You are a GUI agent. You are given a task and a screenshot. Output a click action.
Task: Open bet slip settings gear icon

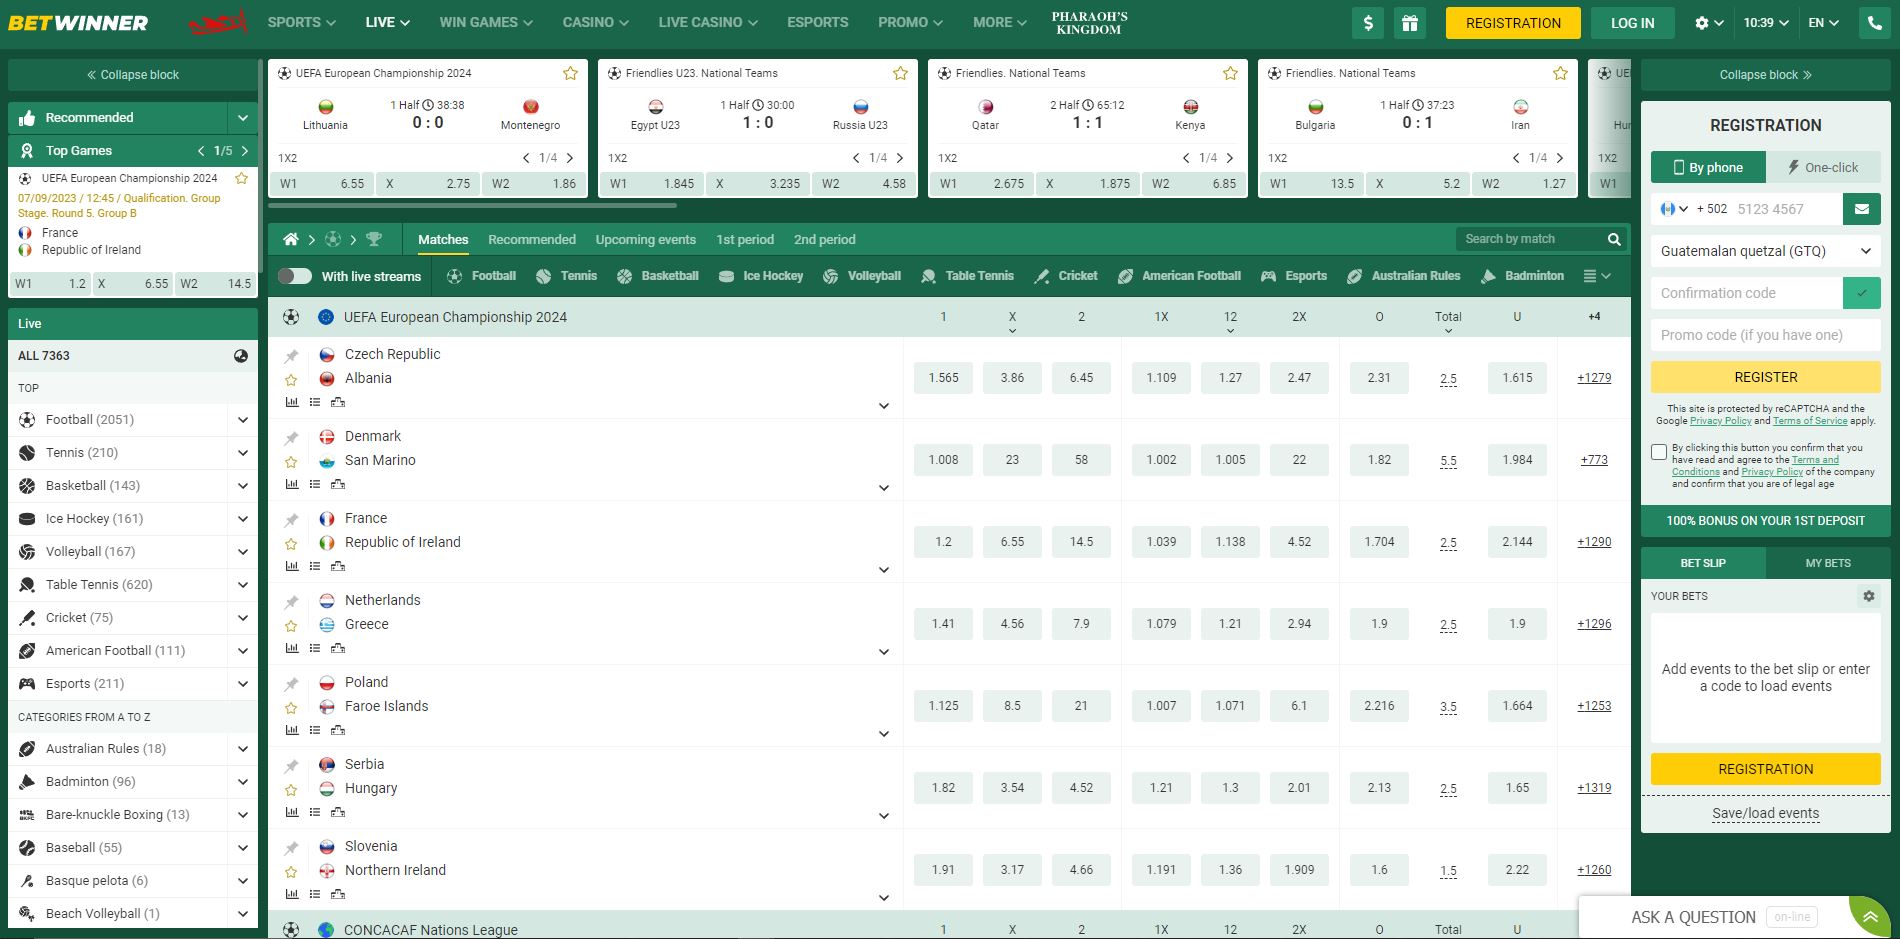click(x=1868, y=596)
